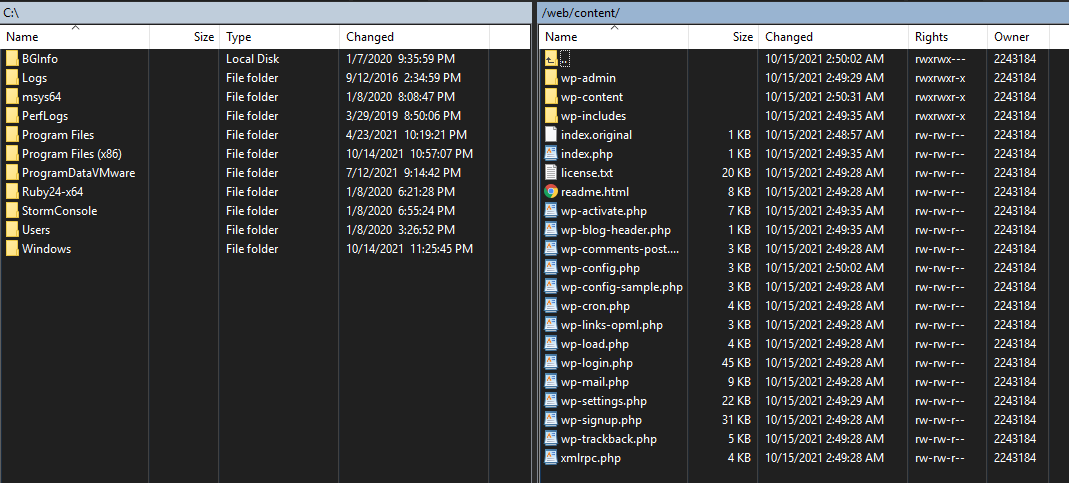Click the File folder type of Users

click(252, 230)
